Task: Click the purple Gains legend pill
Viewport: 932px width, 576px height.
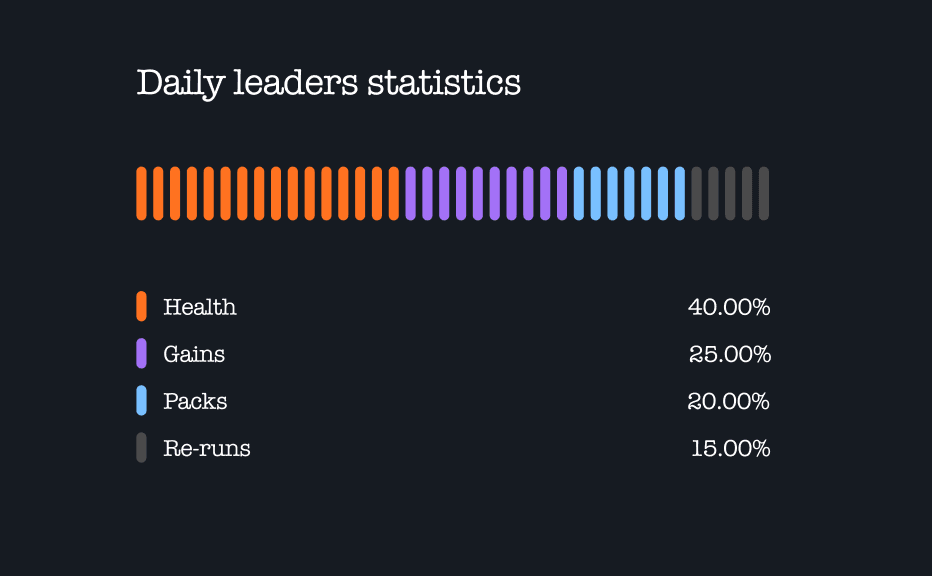Action: 141,353
